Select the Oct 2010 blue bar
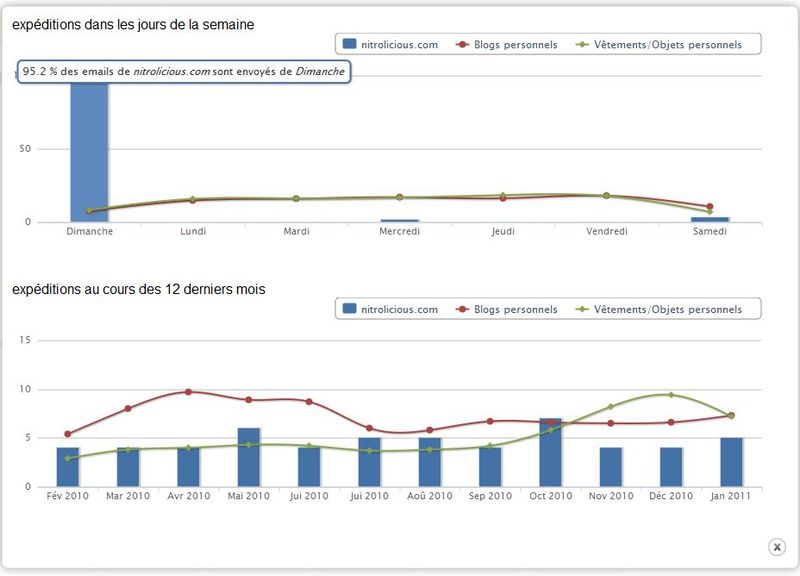 [551, 452]
